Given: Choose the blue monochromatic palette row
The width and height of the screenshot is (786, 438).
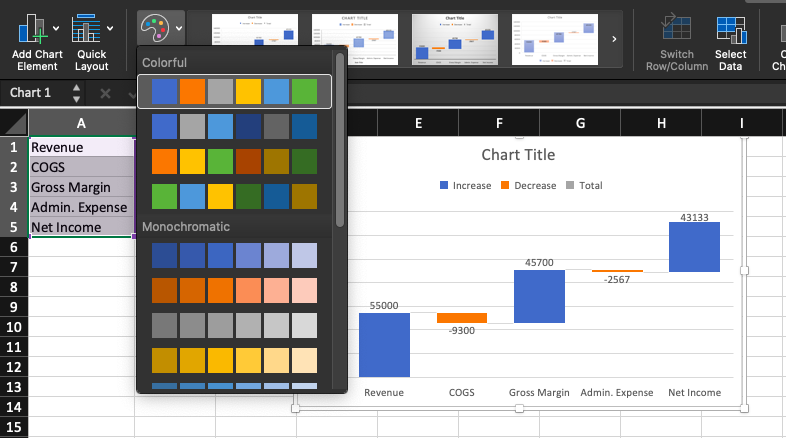Looking at the screenshot, I should (x=234, y=256).
